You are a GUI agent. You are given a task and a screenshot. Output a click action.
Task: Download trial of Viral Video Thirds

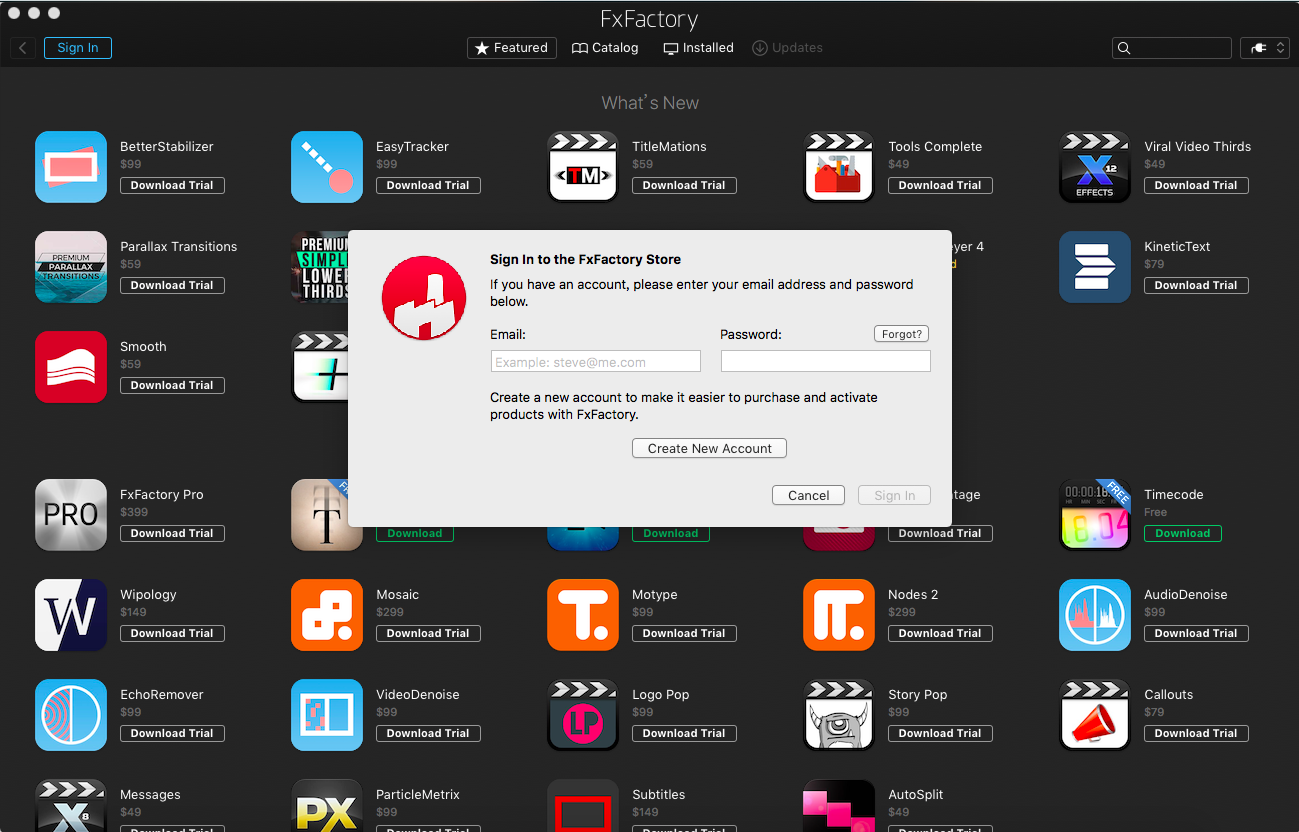pyautogui.click(x=1196, y=185)
